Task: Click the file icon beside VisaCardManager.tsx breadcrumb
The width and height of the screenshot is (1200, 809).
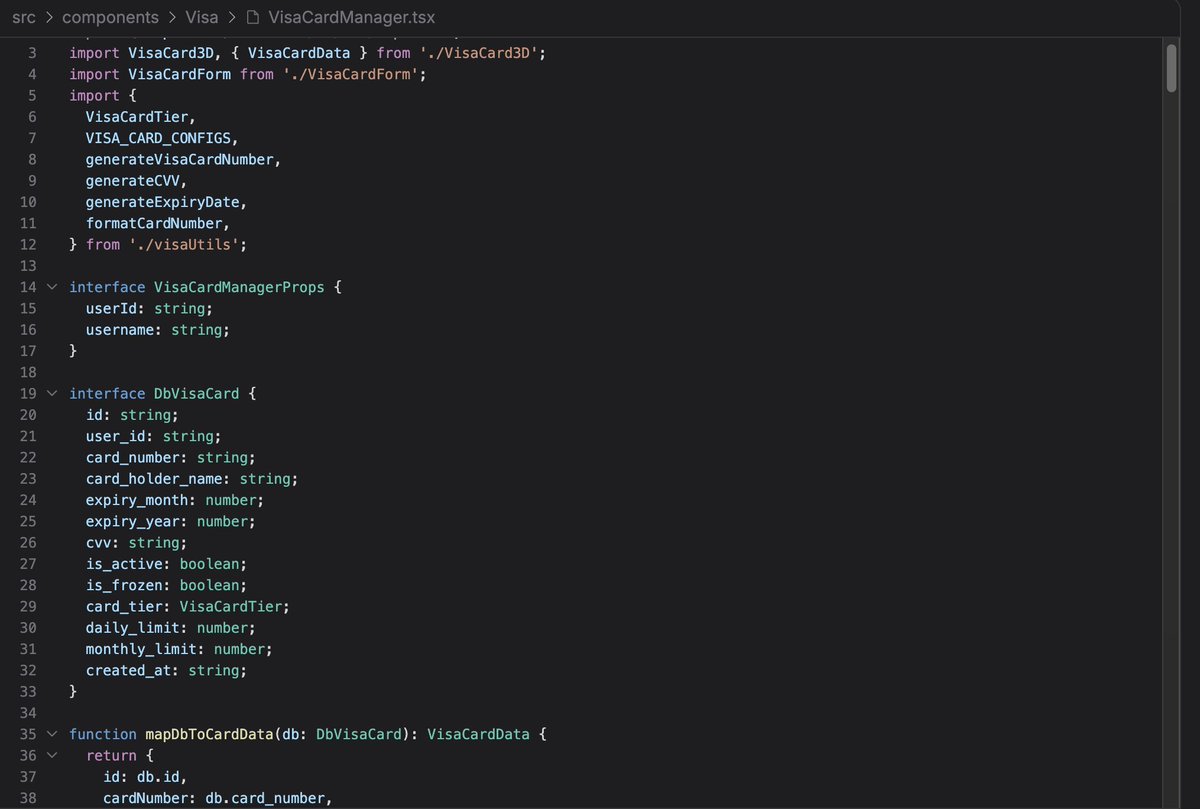Action: point(253,18)
